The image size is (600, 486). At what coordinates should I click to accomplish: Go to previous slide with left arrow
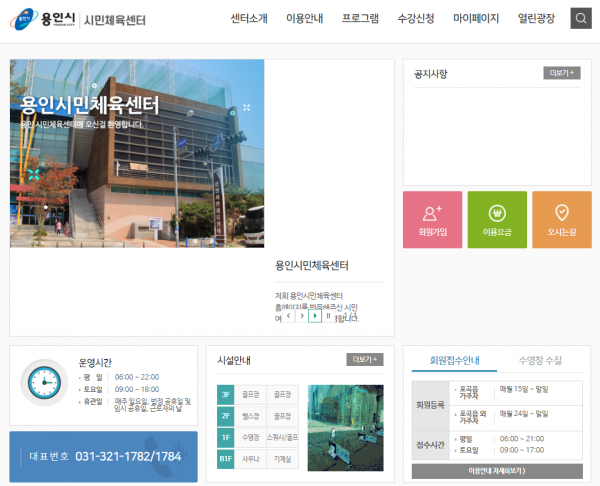289,316
